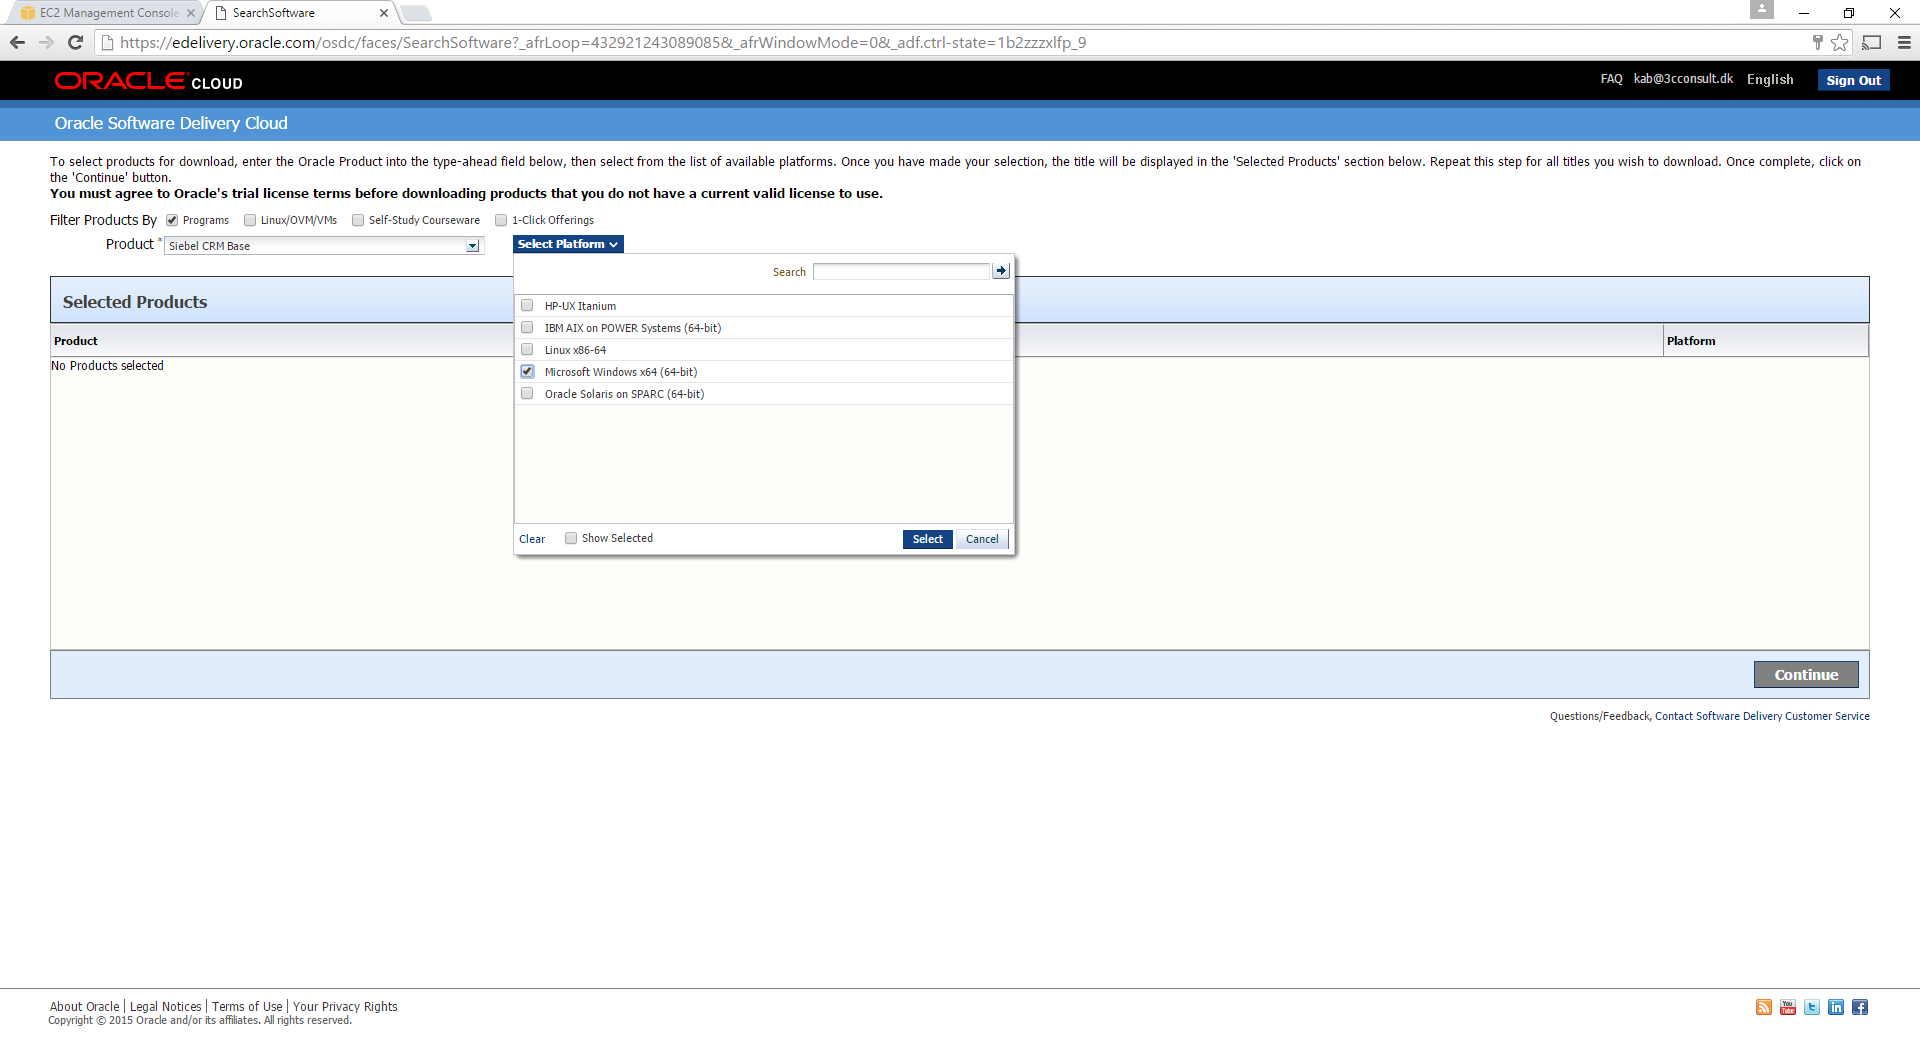Enable the Self-Study Courseware checkbox
Image resolution: width=1920 pixels, height=1040 pixels.
(358, 220)
